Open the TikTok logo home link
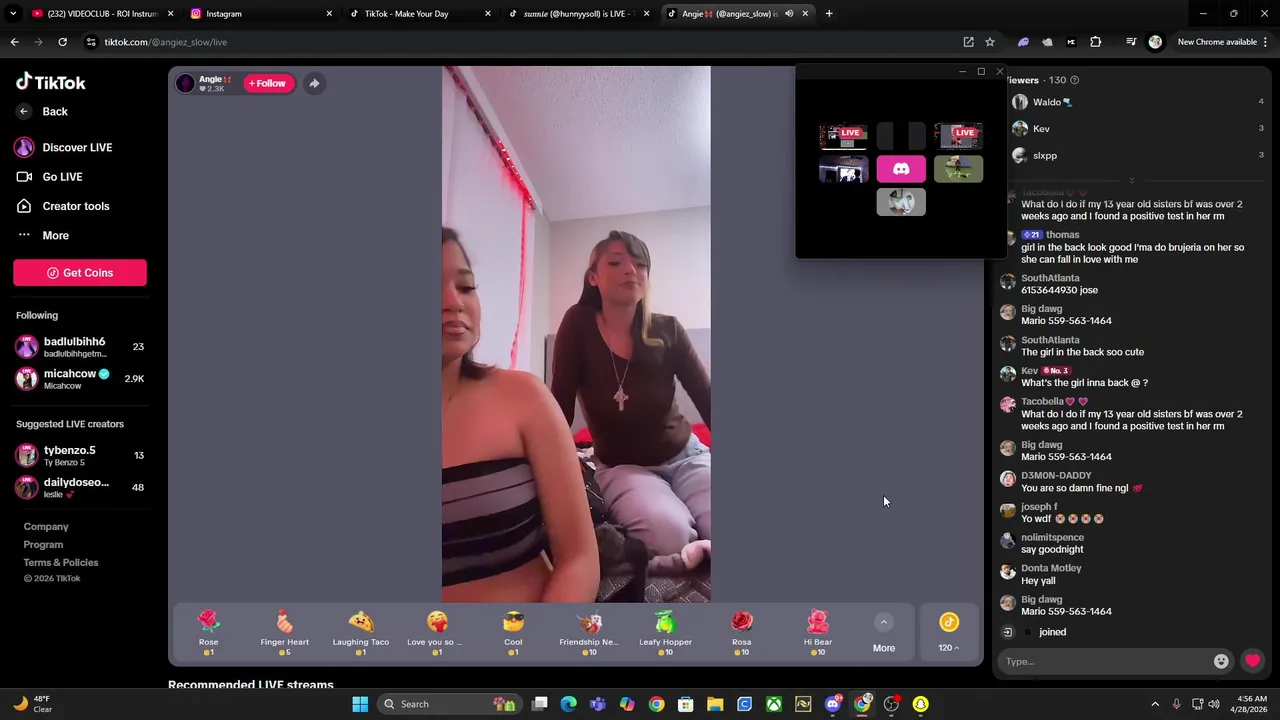This screenshot has width=1280, height=720. [x=51, y=82]
